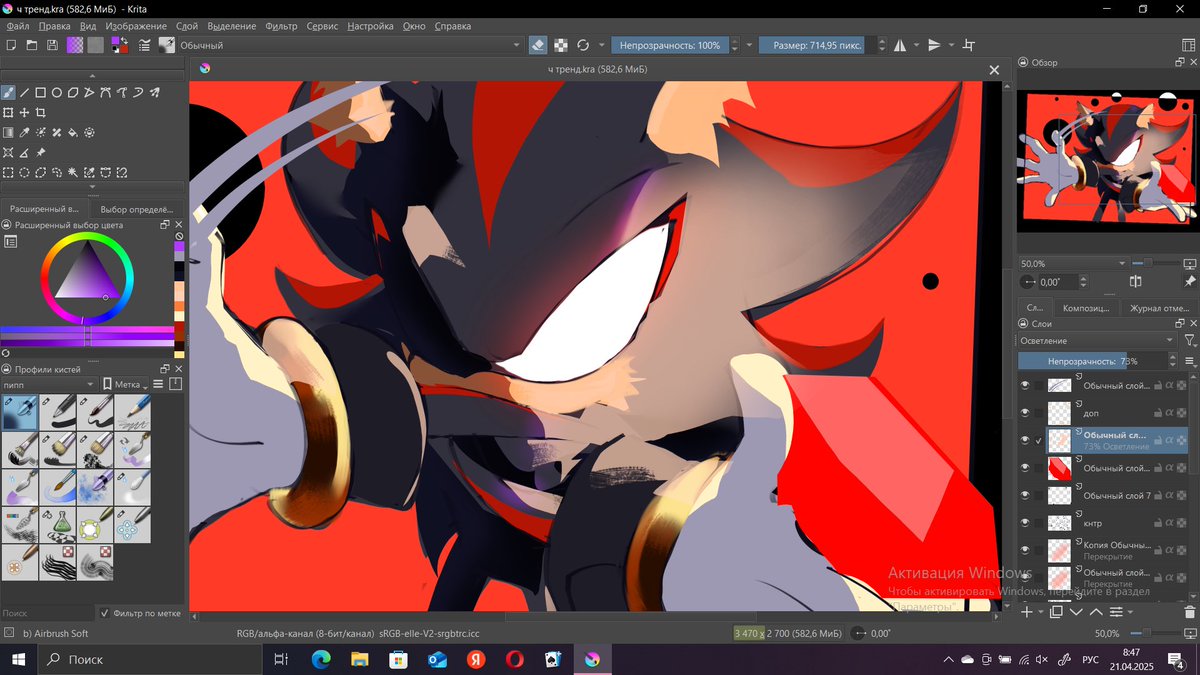Open the brush preset chooser
The height and width of the screenshot is (675, 1200).
(166, 45)
